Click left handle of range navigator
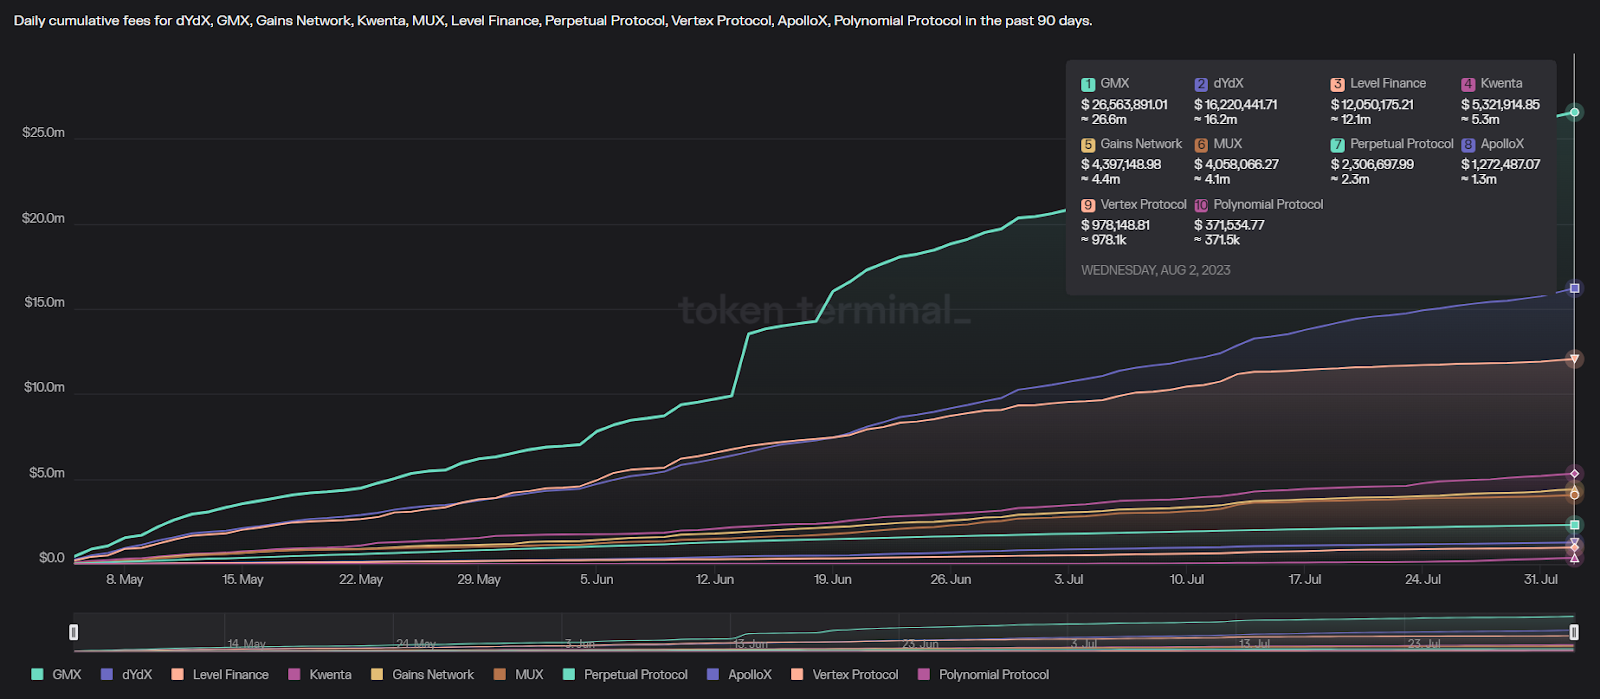The height and width of the screenshot is (699, 1600). (x=73, y=632)
